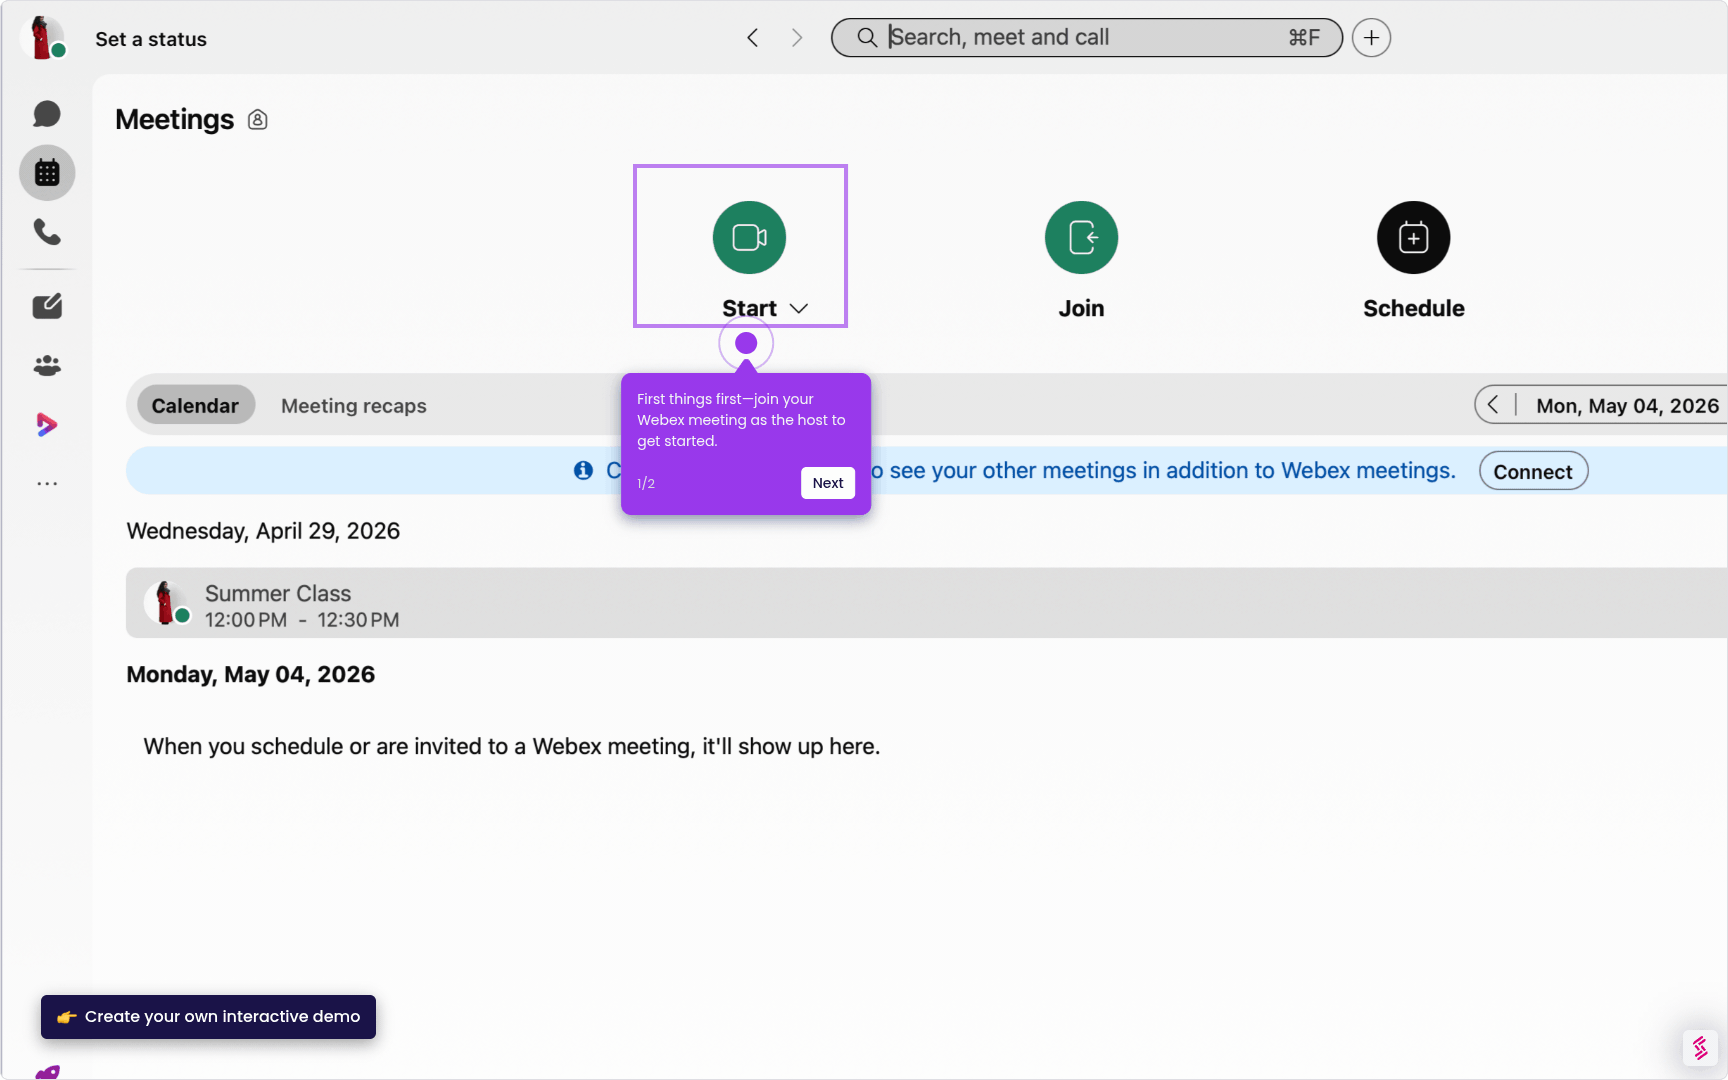Show more sidebar options (three dots)
The width and height of the screenshot is (1728, 1080).
[47, 484]
